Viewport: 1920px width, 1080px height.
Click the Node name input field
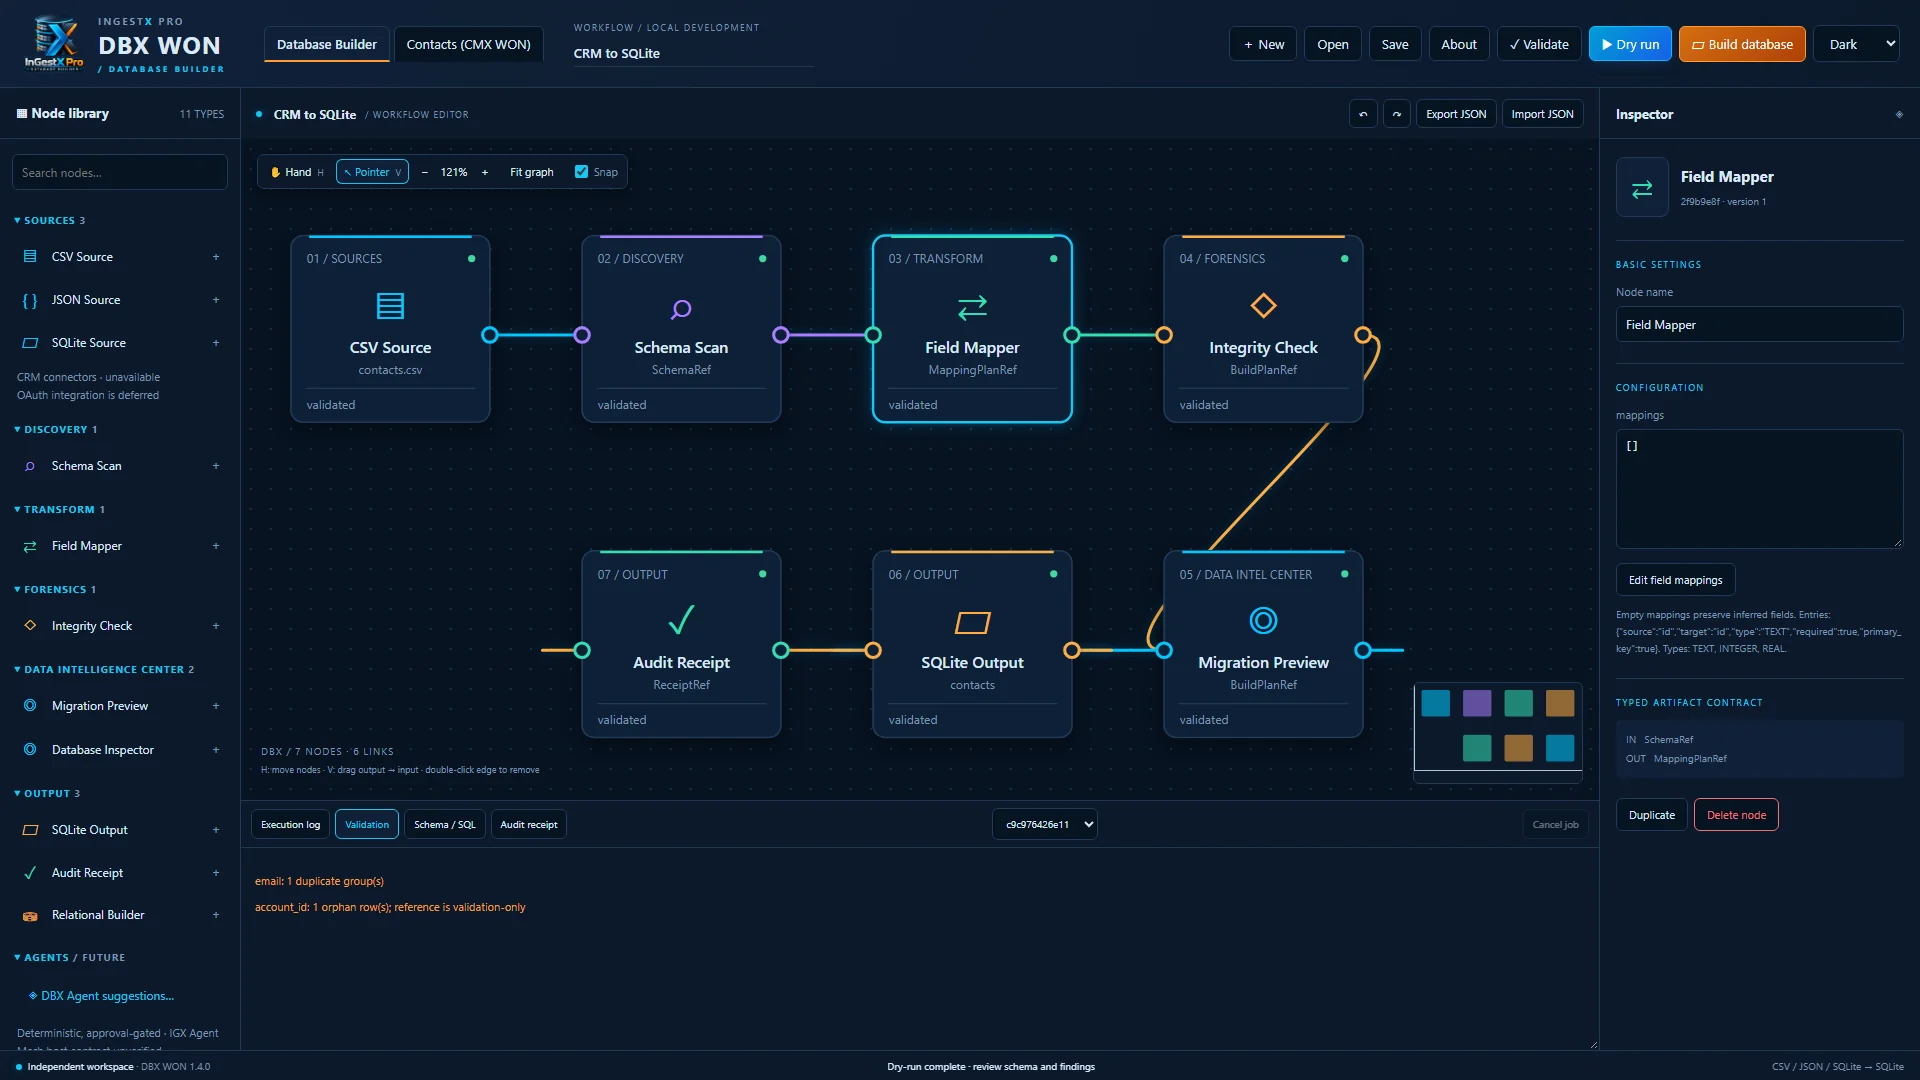1759,325
